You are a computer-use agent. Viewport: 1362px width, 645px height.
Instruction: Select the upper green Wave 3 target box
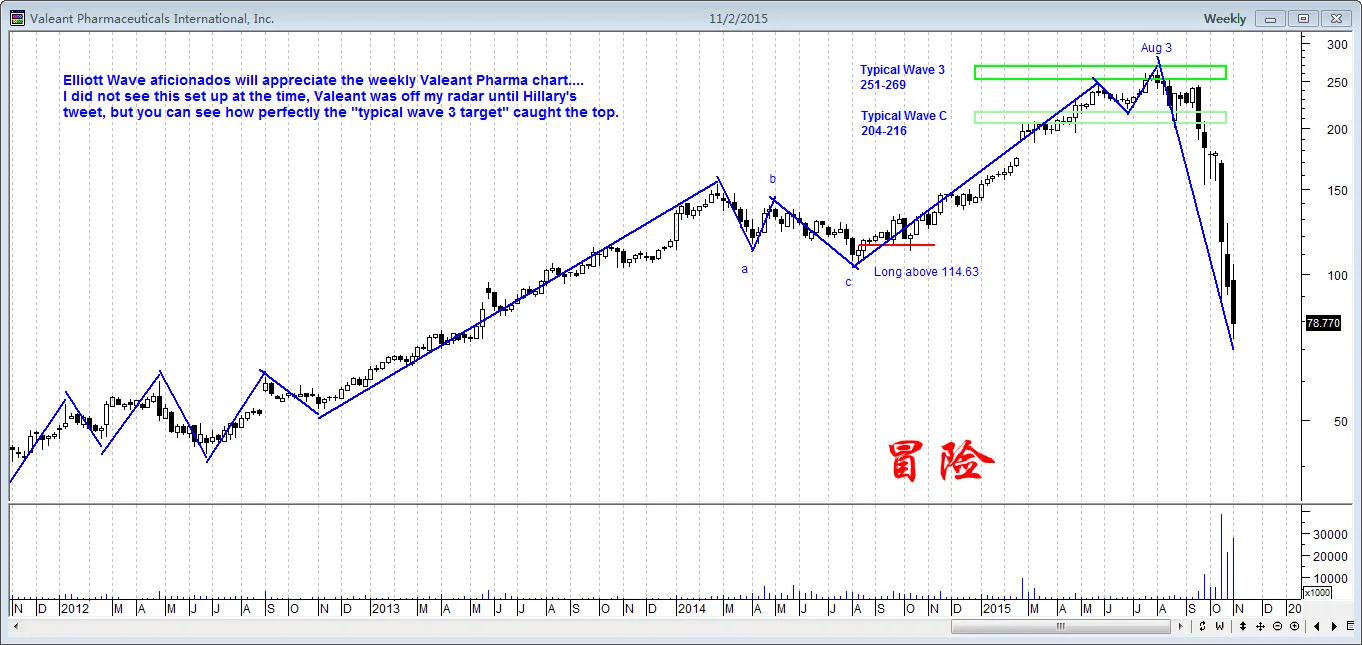click(x=1100, y=72)
